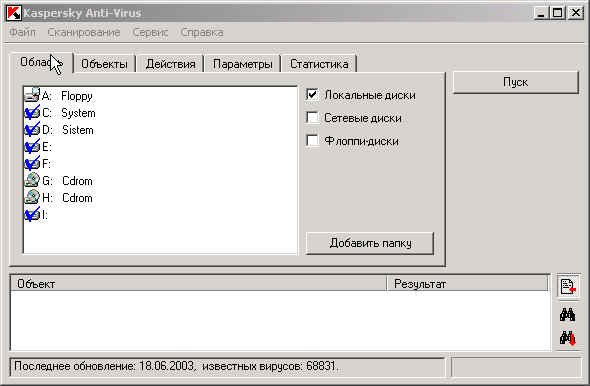Switch to the Статистика tab
Image resolution: width=590 pixels, height=386 pixels.
click(x=319, y=64)
